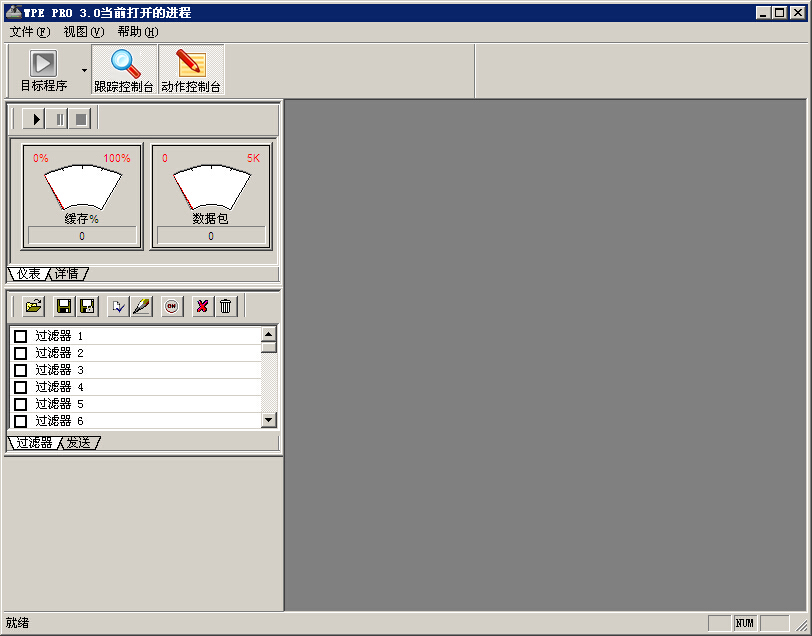Enable checkbox for 过滤器 1
812x636 pixels.
[21, 336]
